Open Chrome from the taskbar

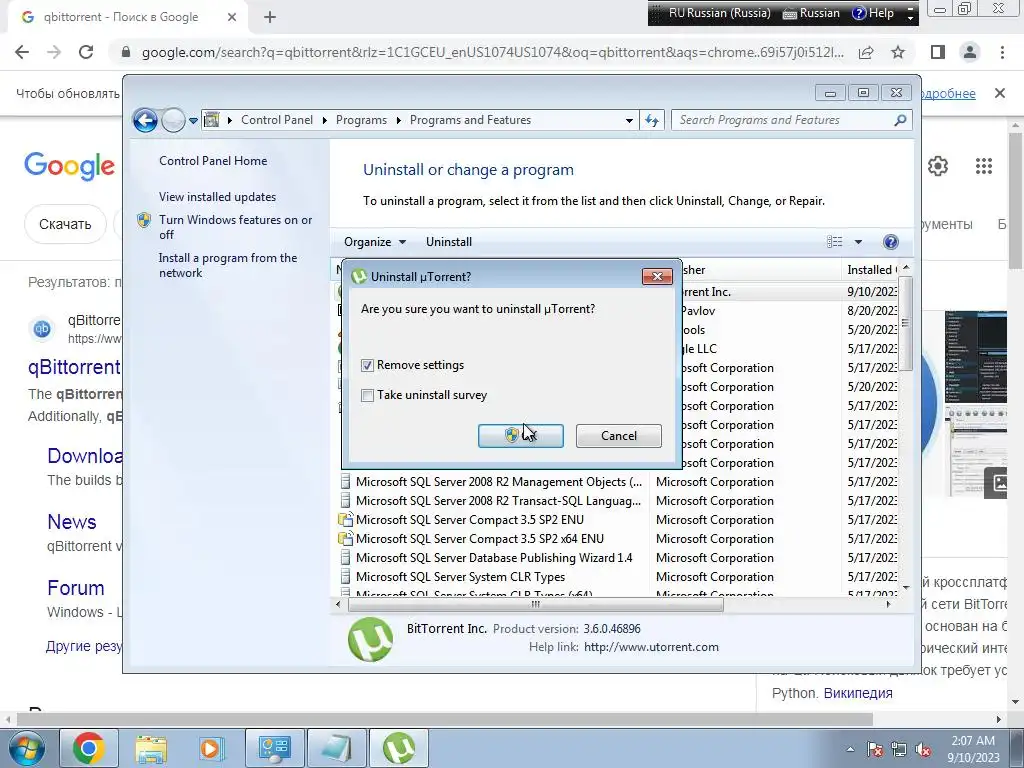coord(89,748)
